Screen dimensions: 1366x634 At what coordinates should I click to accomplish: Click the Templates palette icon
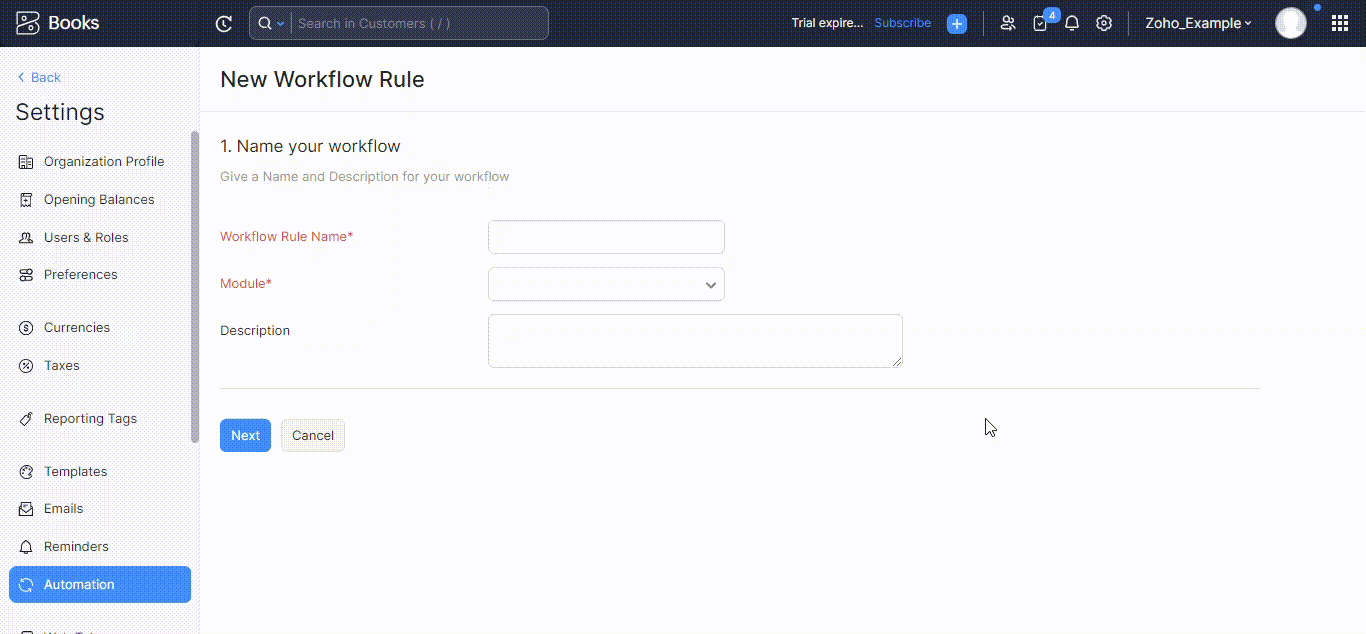pos(27,471)
